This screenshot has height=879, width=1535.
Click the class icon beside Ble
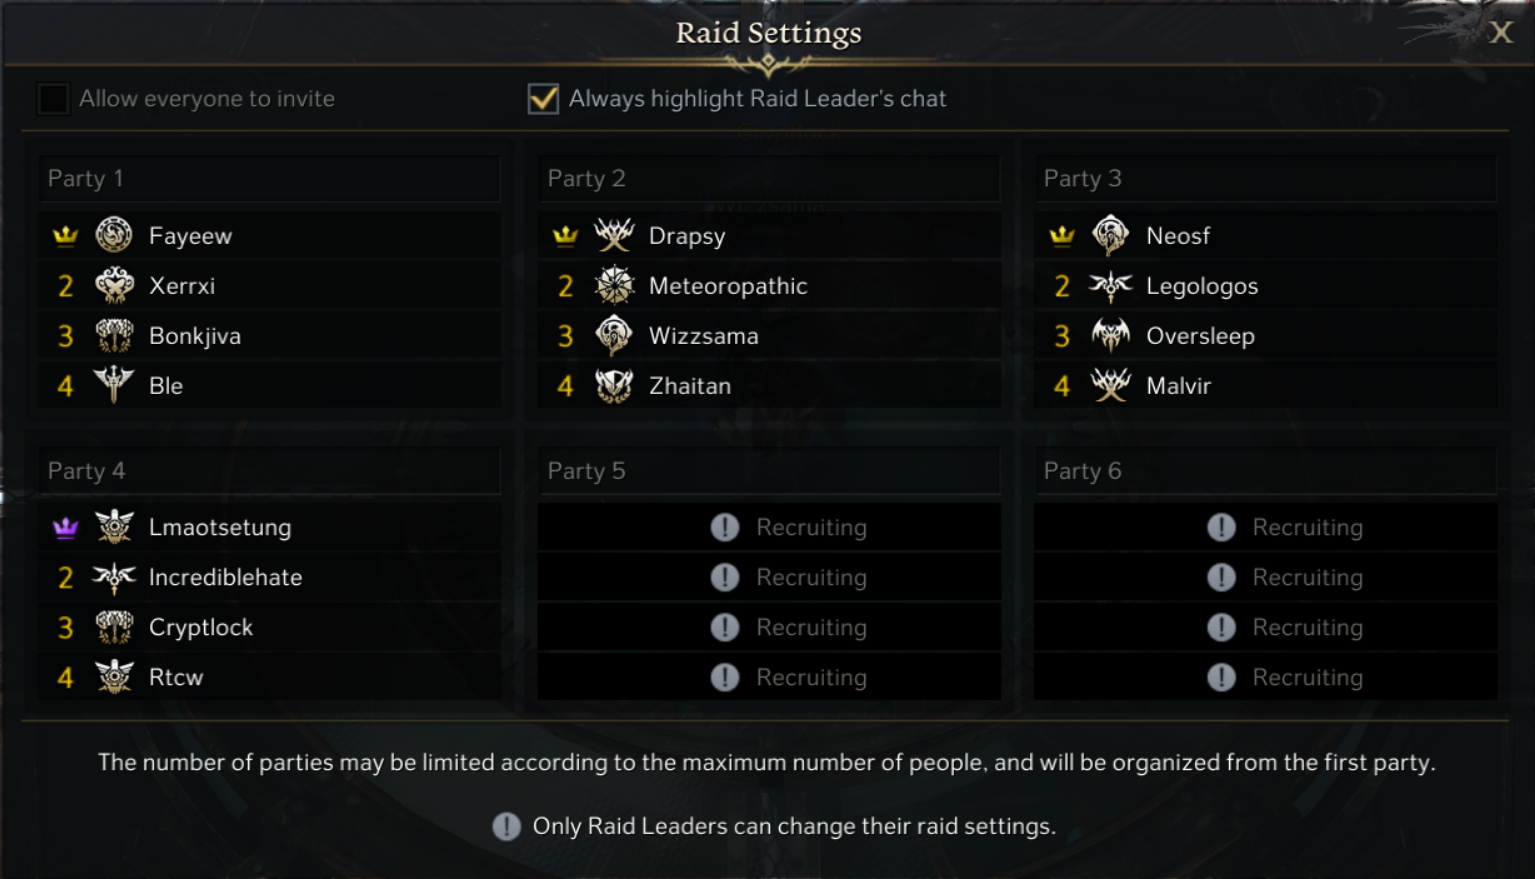(x=114, y=385)
